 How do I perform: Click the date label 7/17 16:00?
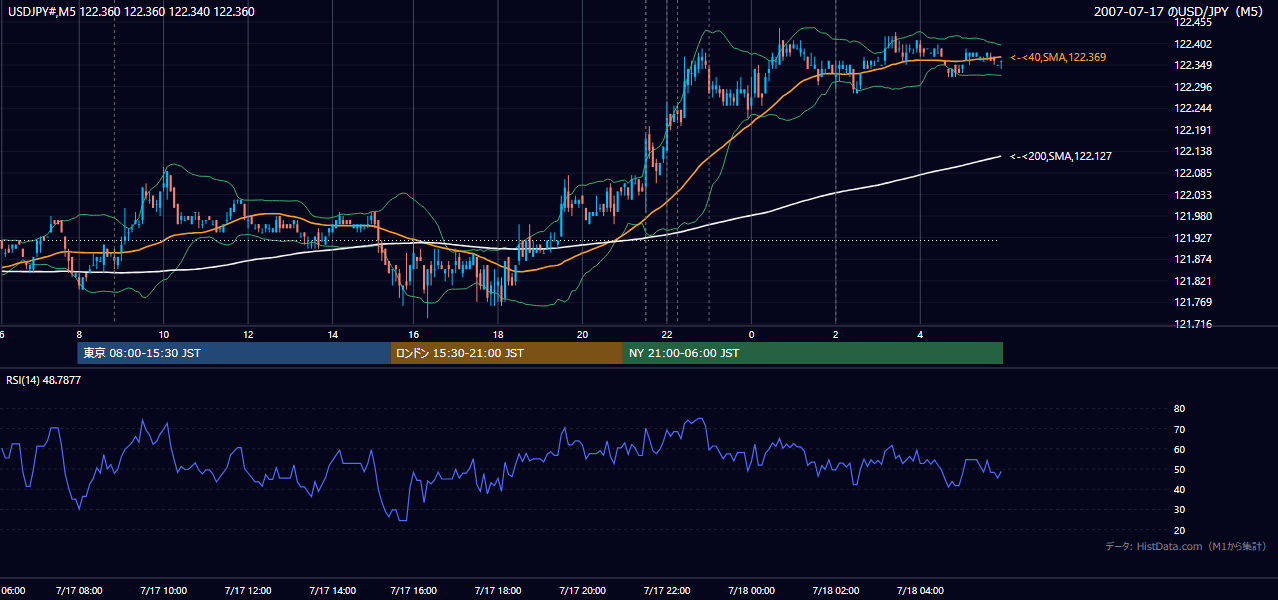click(414, 590)
